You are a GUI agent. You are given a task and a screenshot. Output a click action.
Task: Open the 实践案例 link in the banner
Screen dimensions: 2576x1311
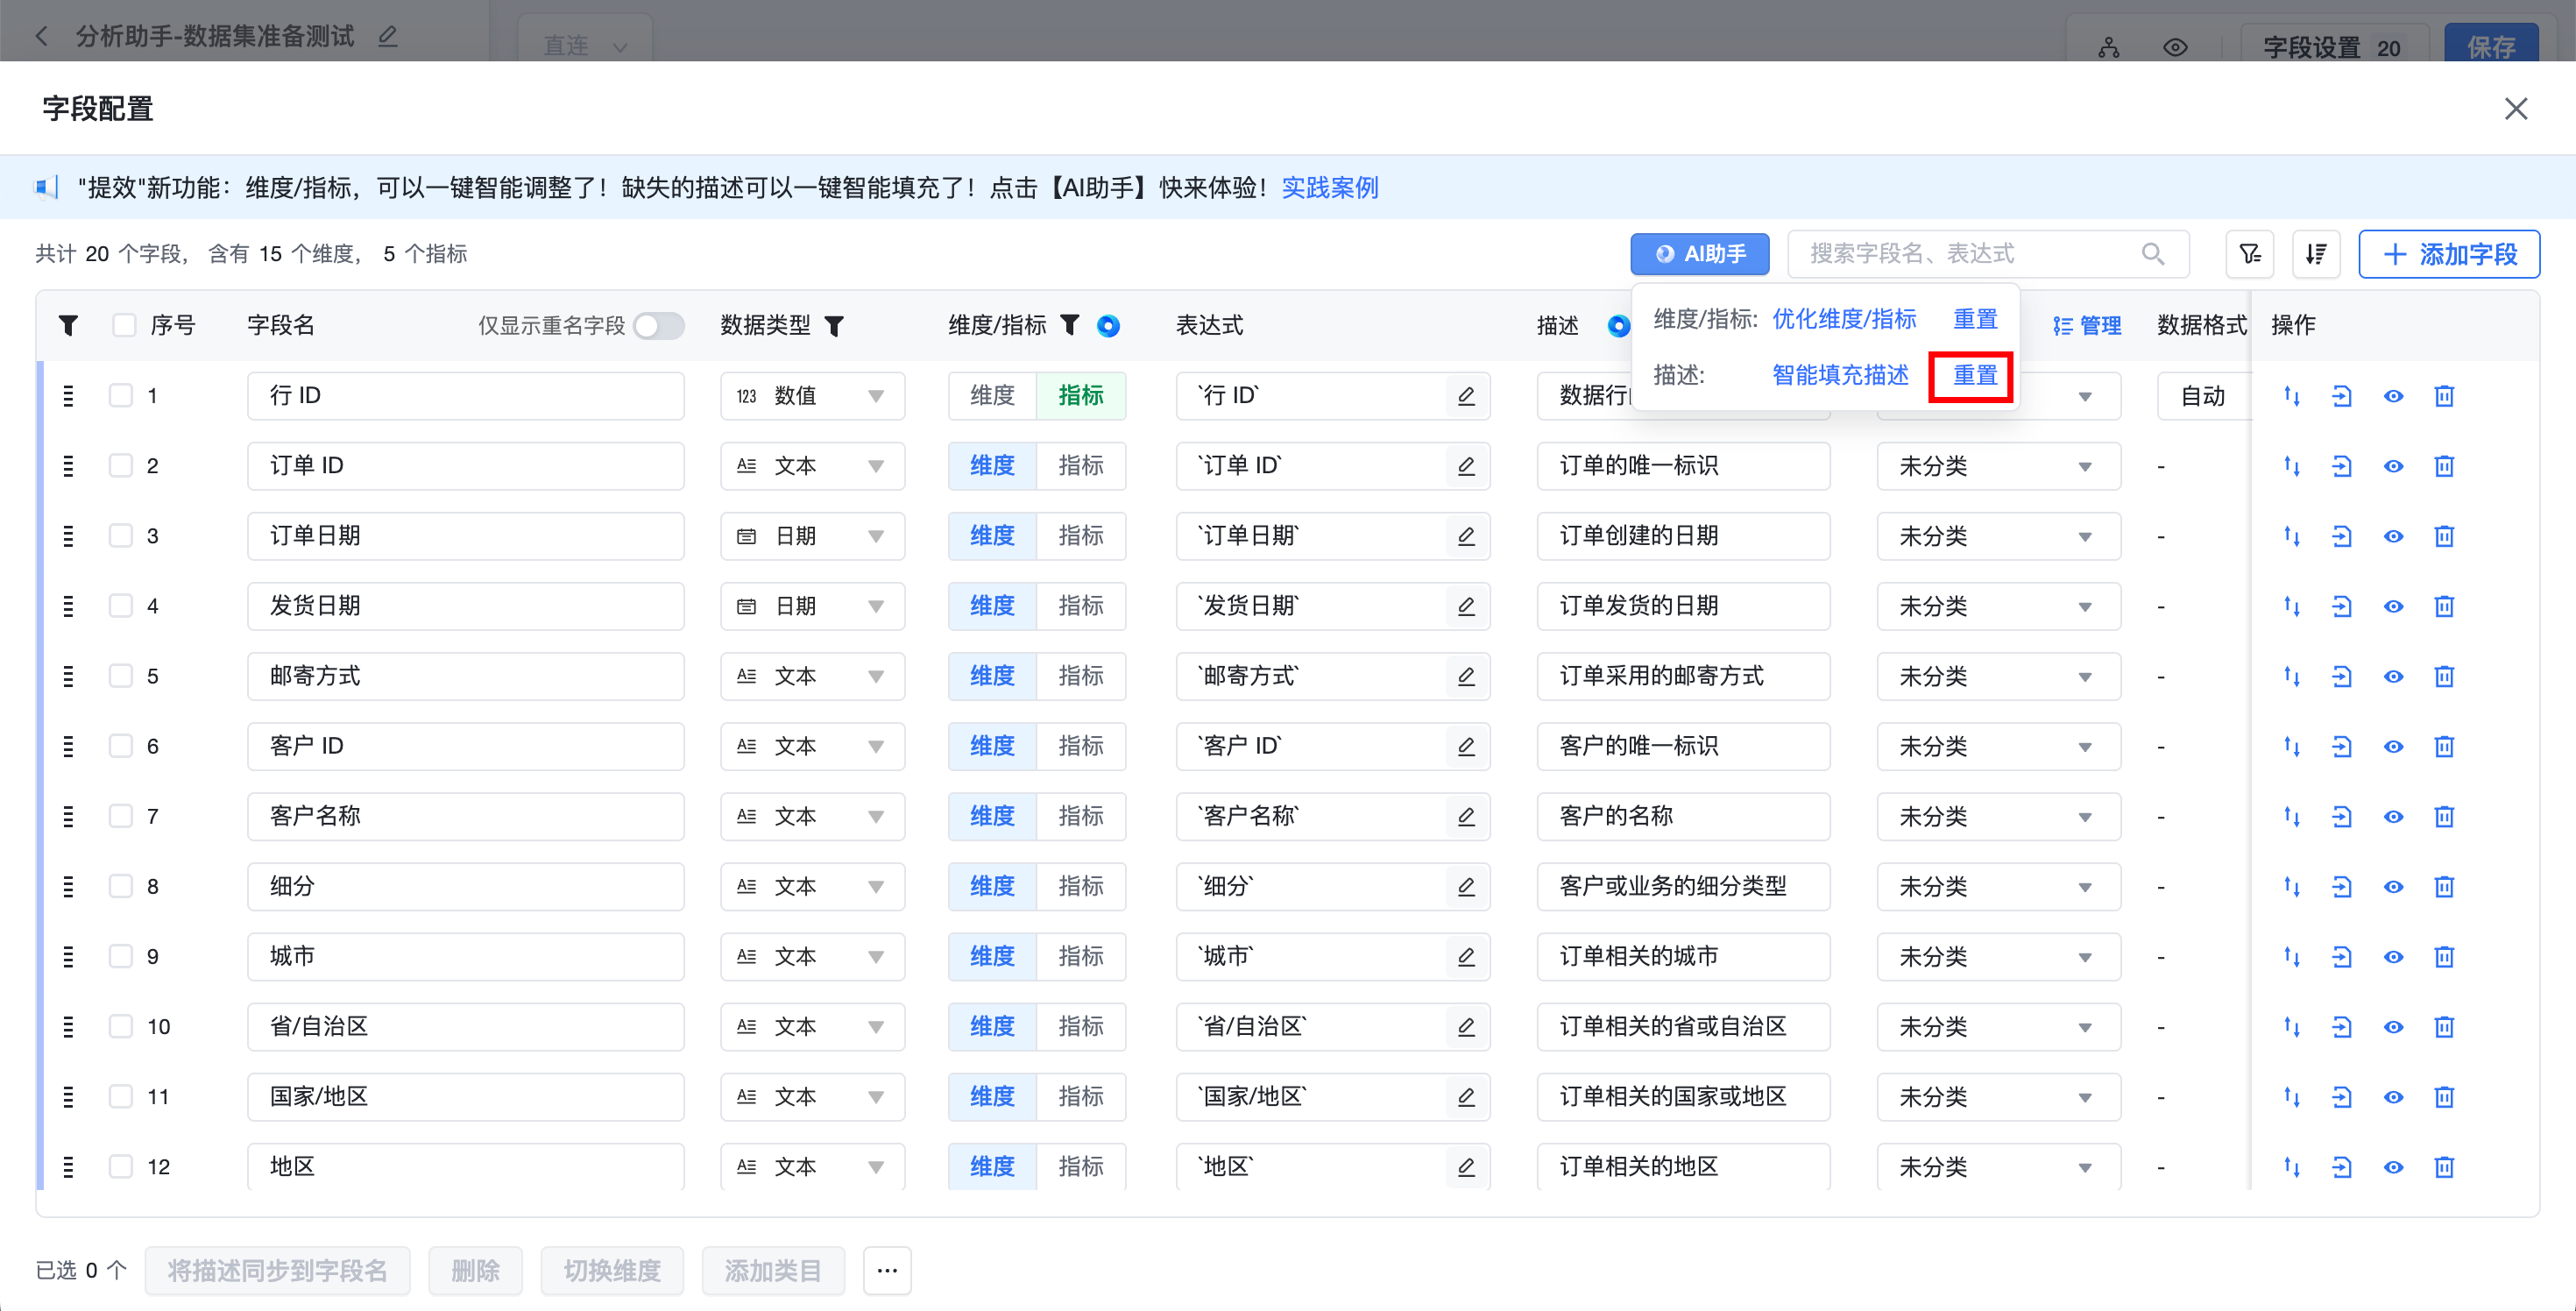click(1329, 188)
